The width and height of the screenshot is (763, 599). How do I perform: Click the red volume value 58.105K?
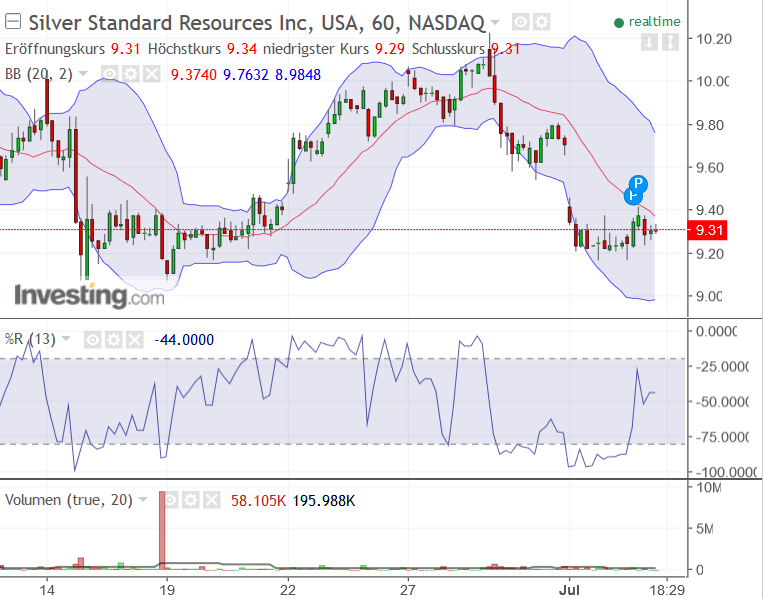tap(258, 501)
